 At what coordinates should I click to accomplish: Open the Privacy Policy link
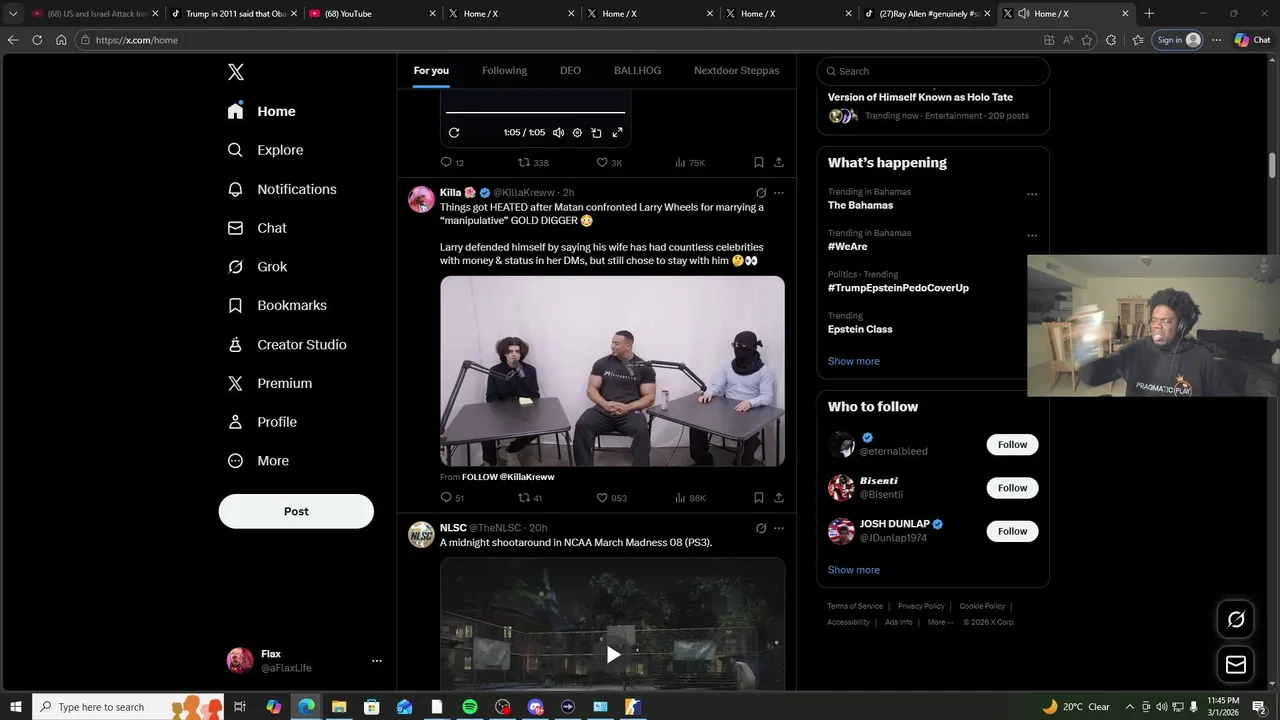(921, 606)
